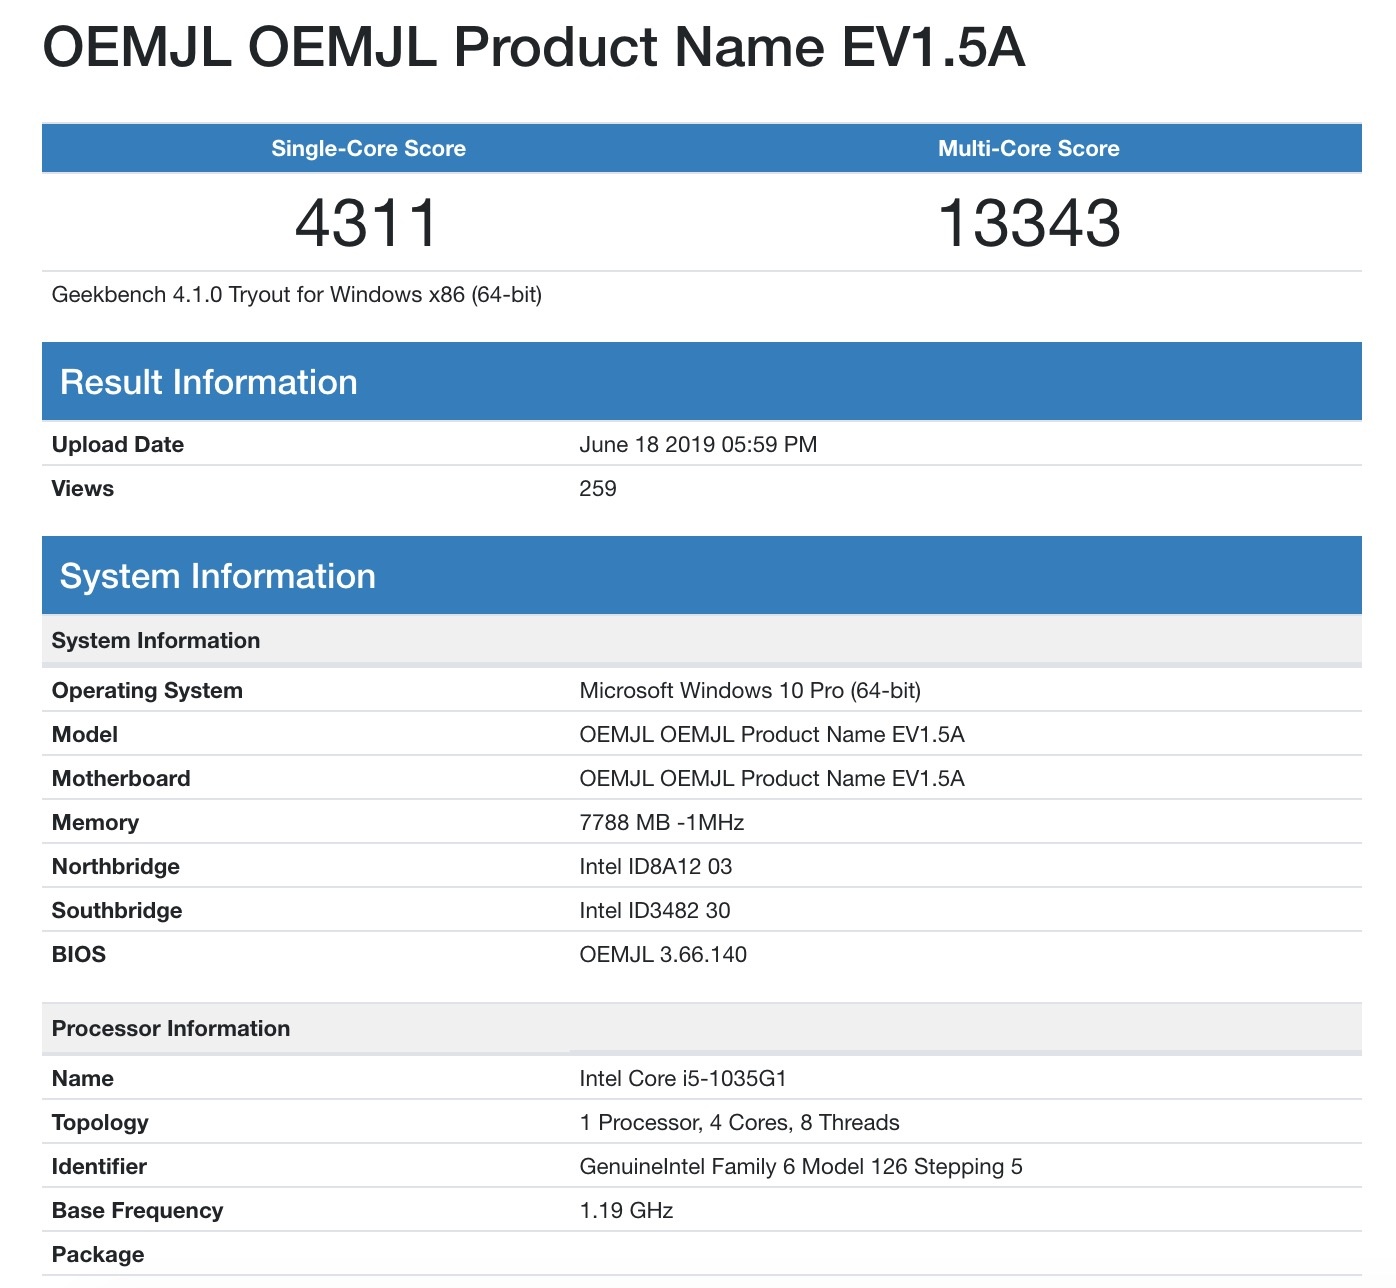Click the Views count 259

point(597,489)
